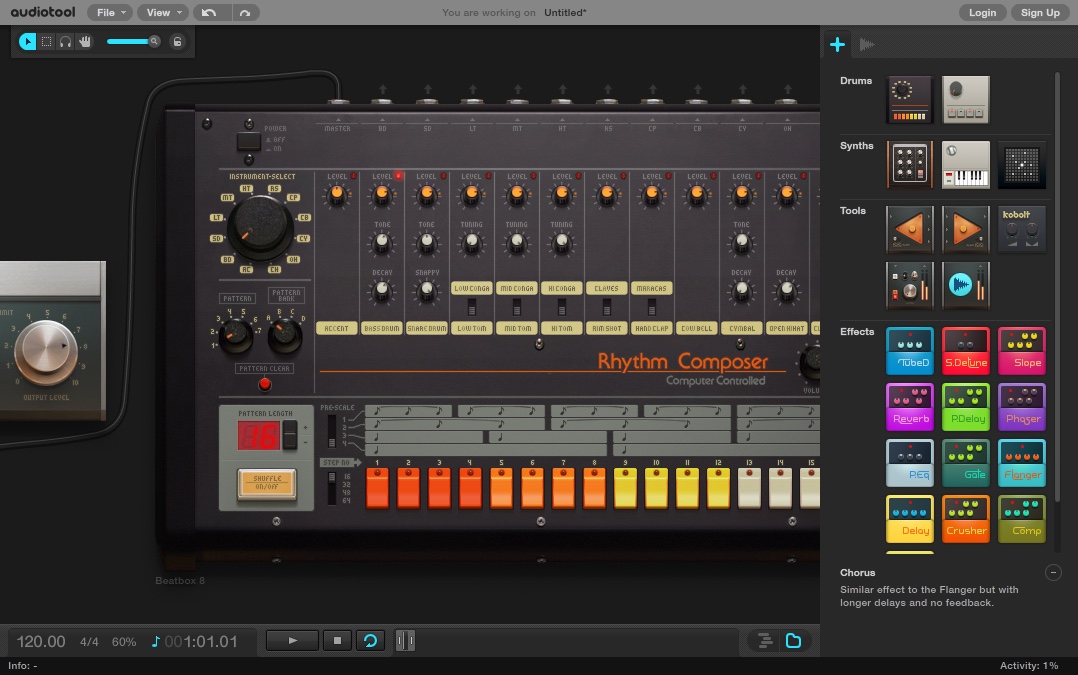Click the 120.00 tempo field

[x=41, y=642]
